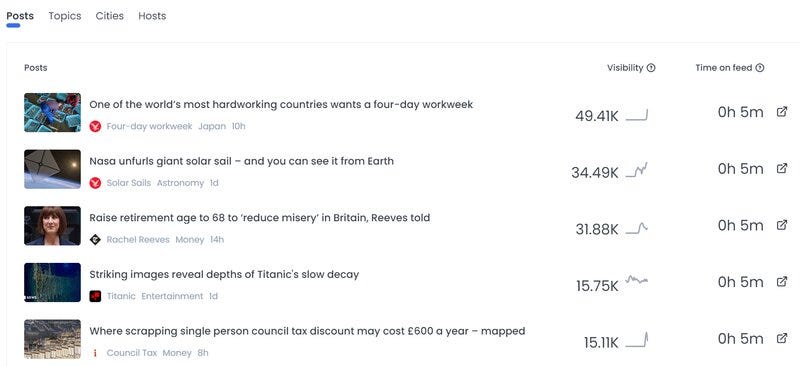The image size is (800, 366).
Task: Click the source logo beside Rachel Reeves tag
Action: tap(95, 239)
